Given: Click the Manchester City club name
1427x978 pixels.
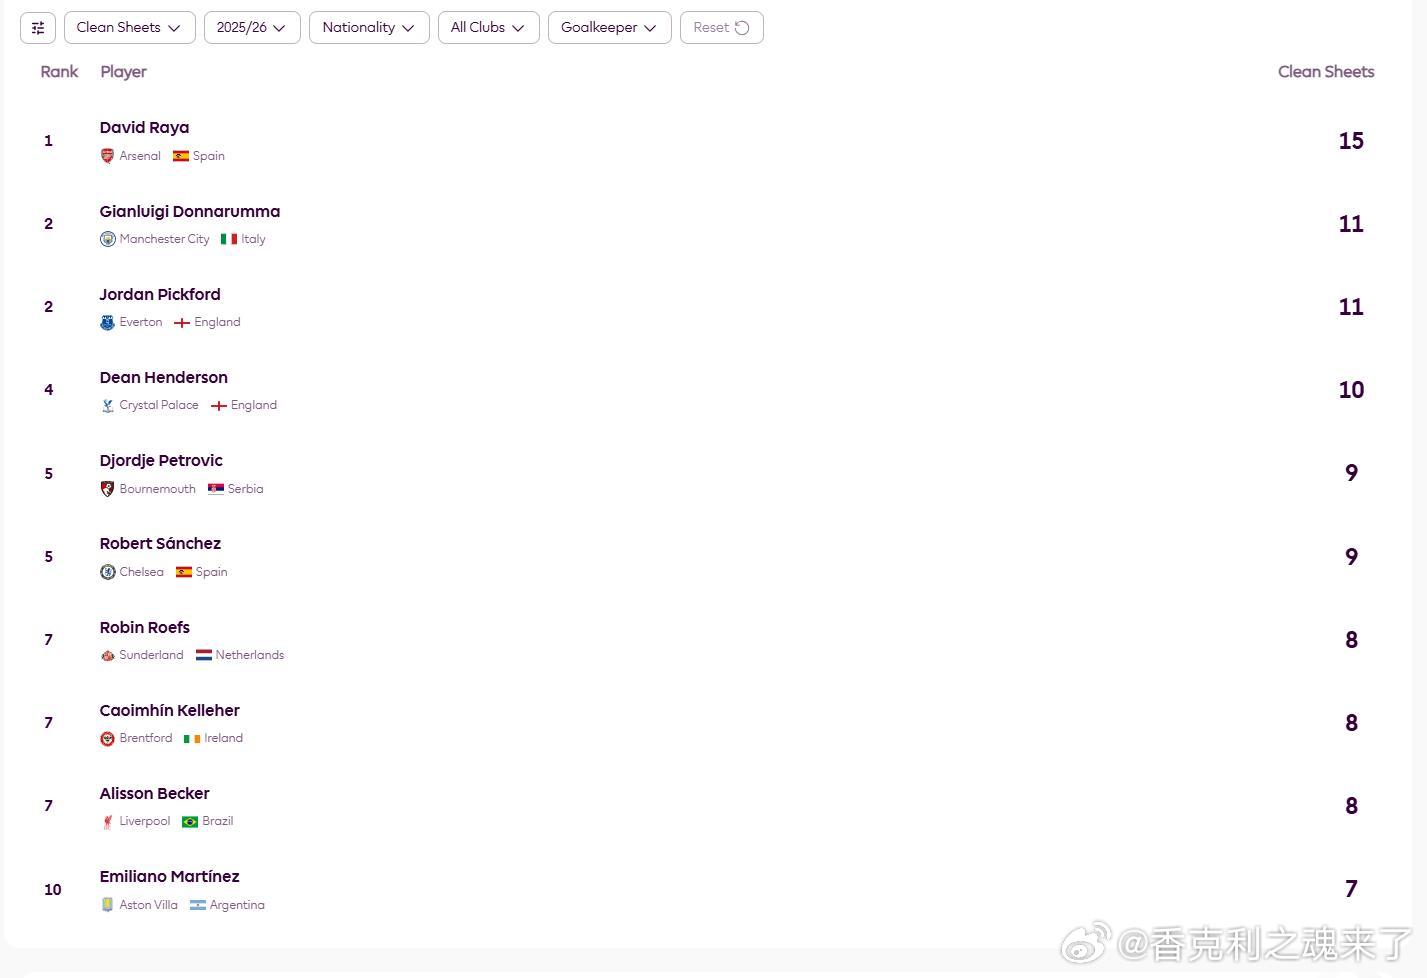Looking at the screenshot, I should tap(165, 239).
